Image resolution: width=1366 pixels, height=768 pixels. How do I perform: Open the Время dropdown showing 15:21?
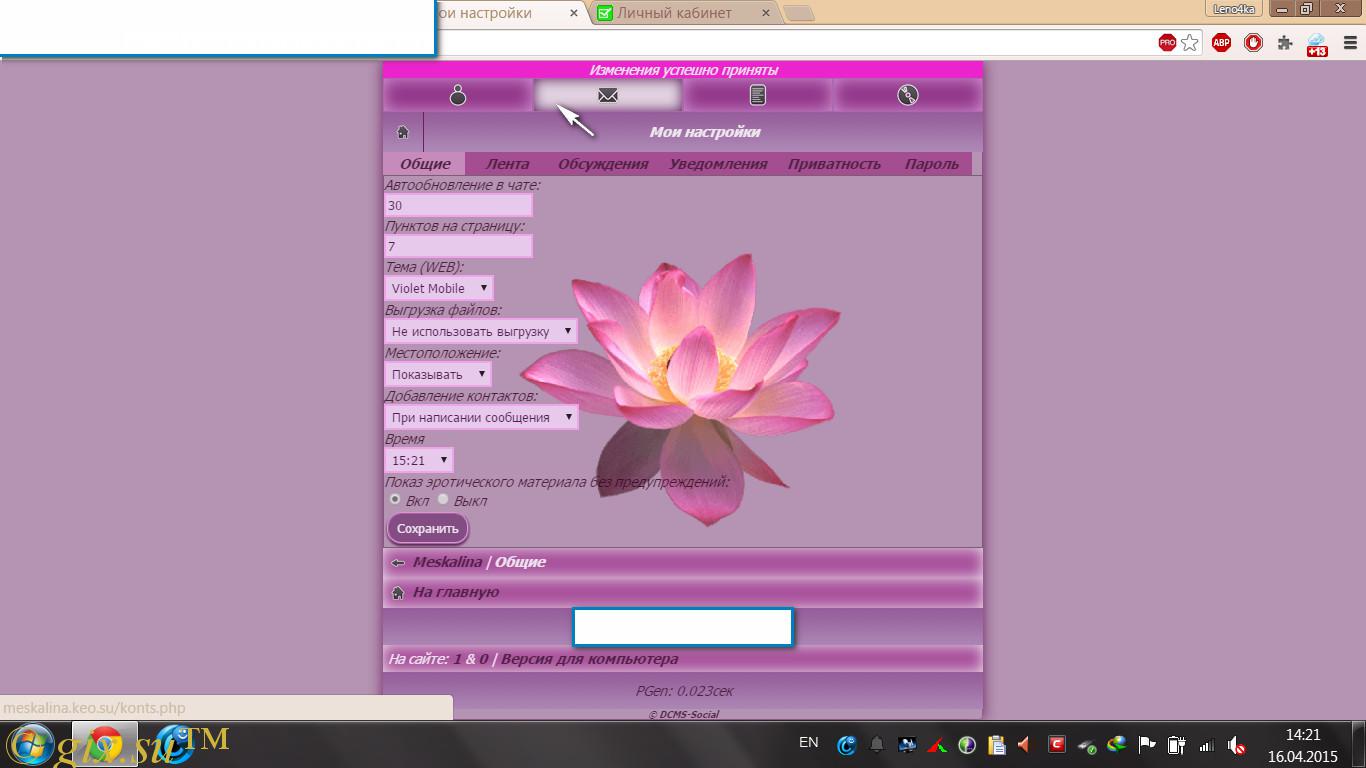419,460
